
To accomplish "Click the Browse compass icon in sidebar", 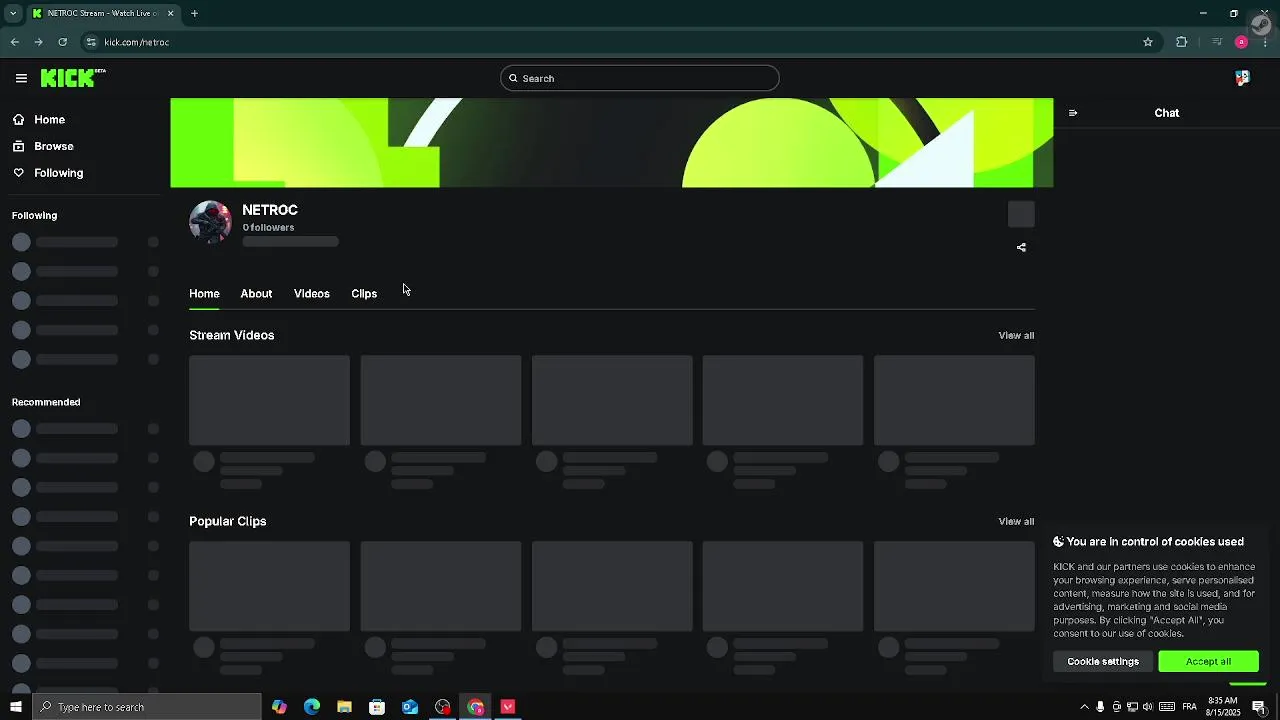I will [x=19, y=146].
